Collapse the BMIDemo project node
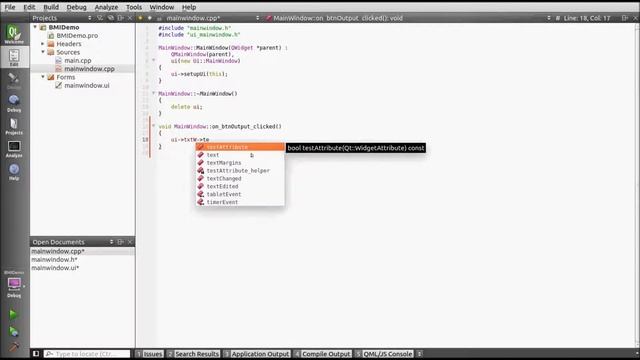Image resolution: width=640 pixels, height=360 pixels. coord(35,27)
